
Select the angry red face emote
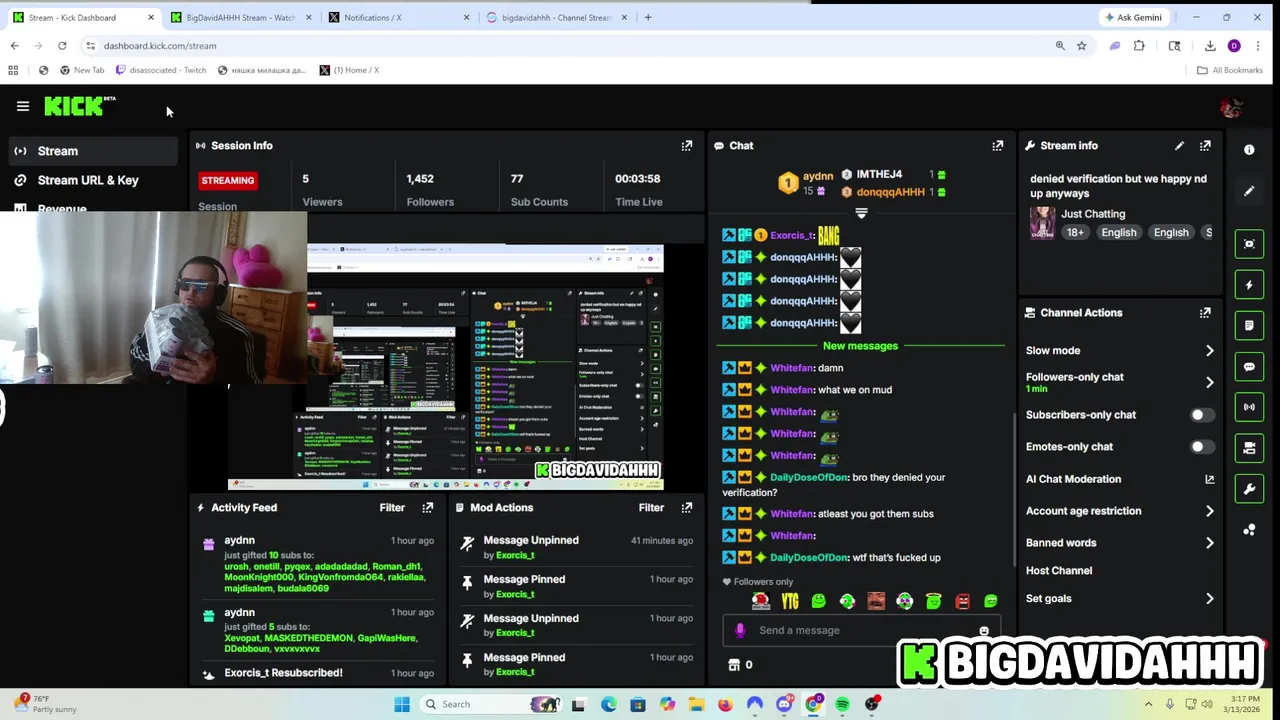tap(962, 601)
